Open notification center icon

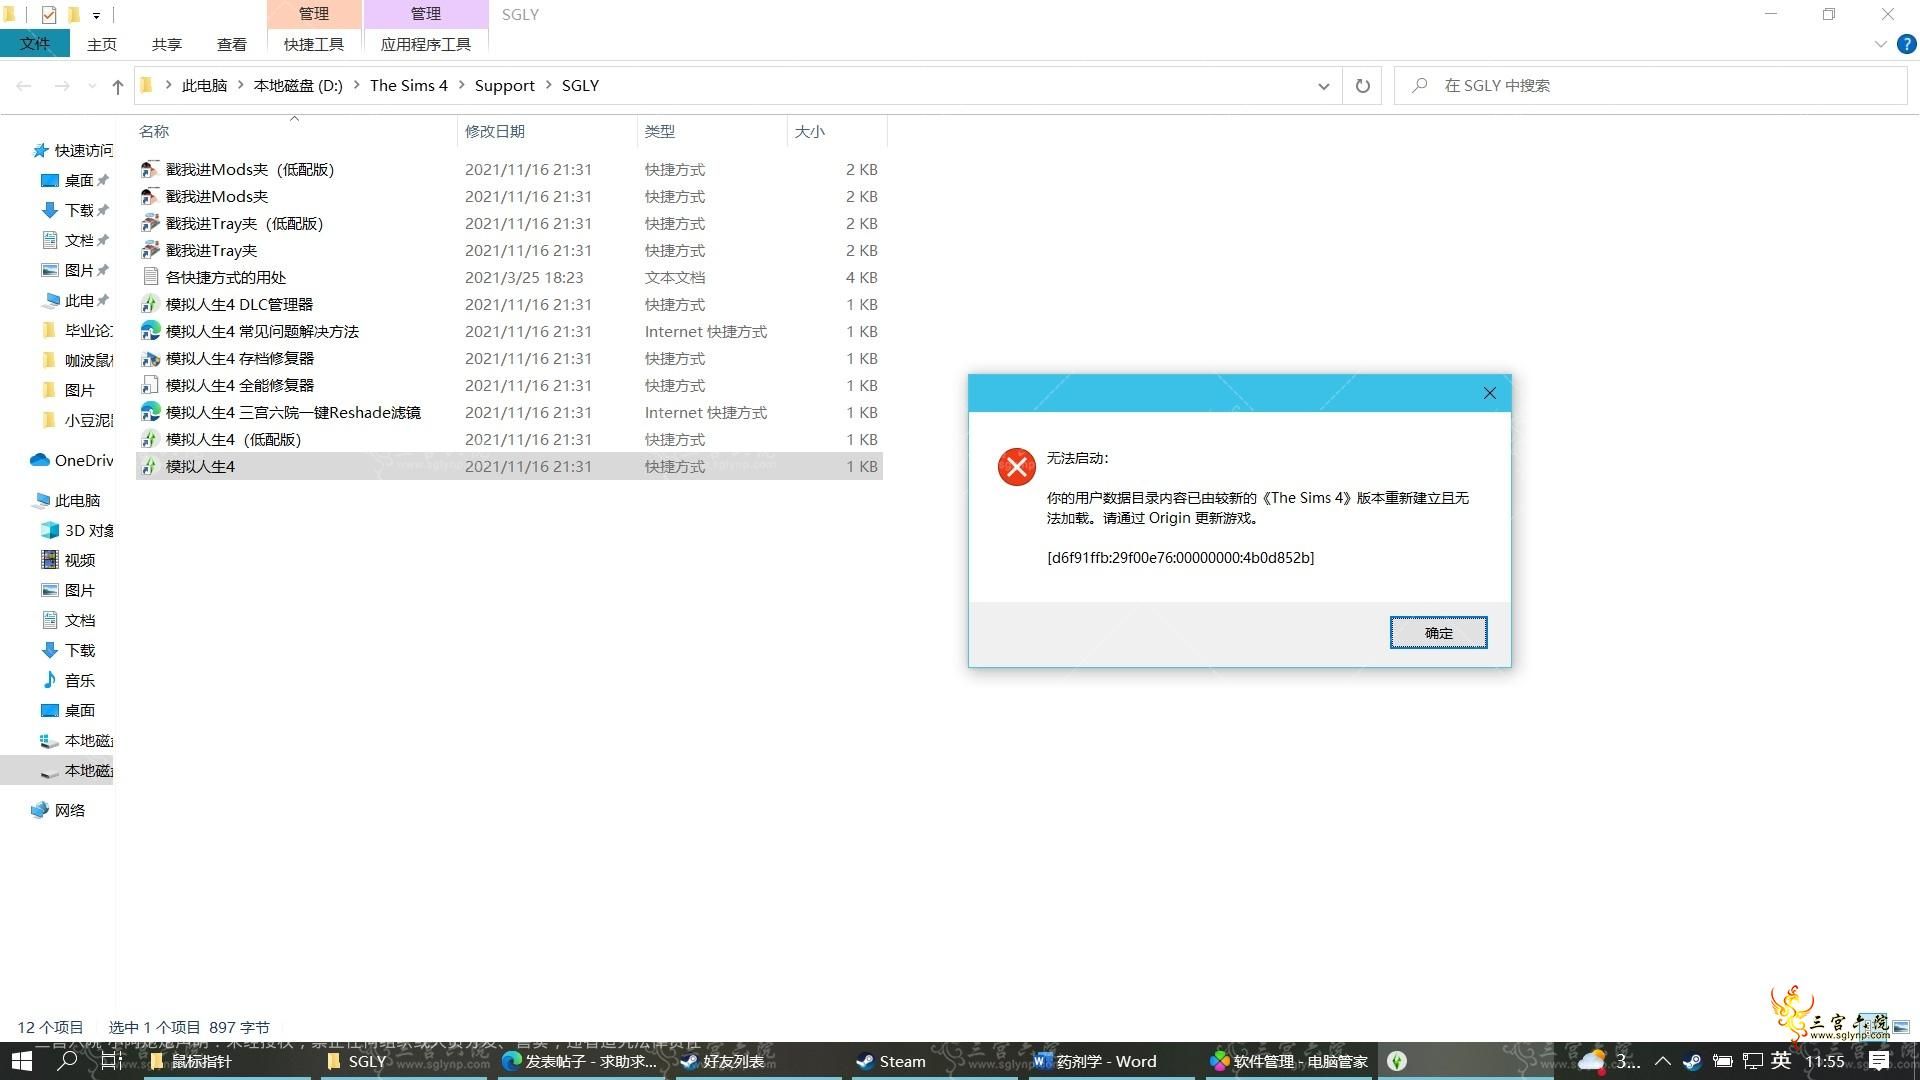pos(1878,1061)
